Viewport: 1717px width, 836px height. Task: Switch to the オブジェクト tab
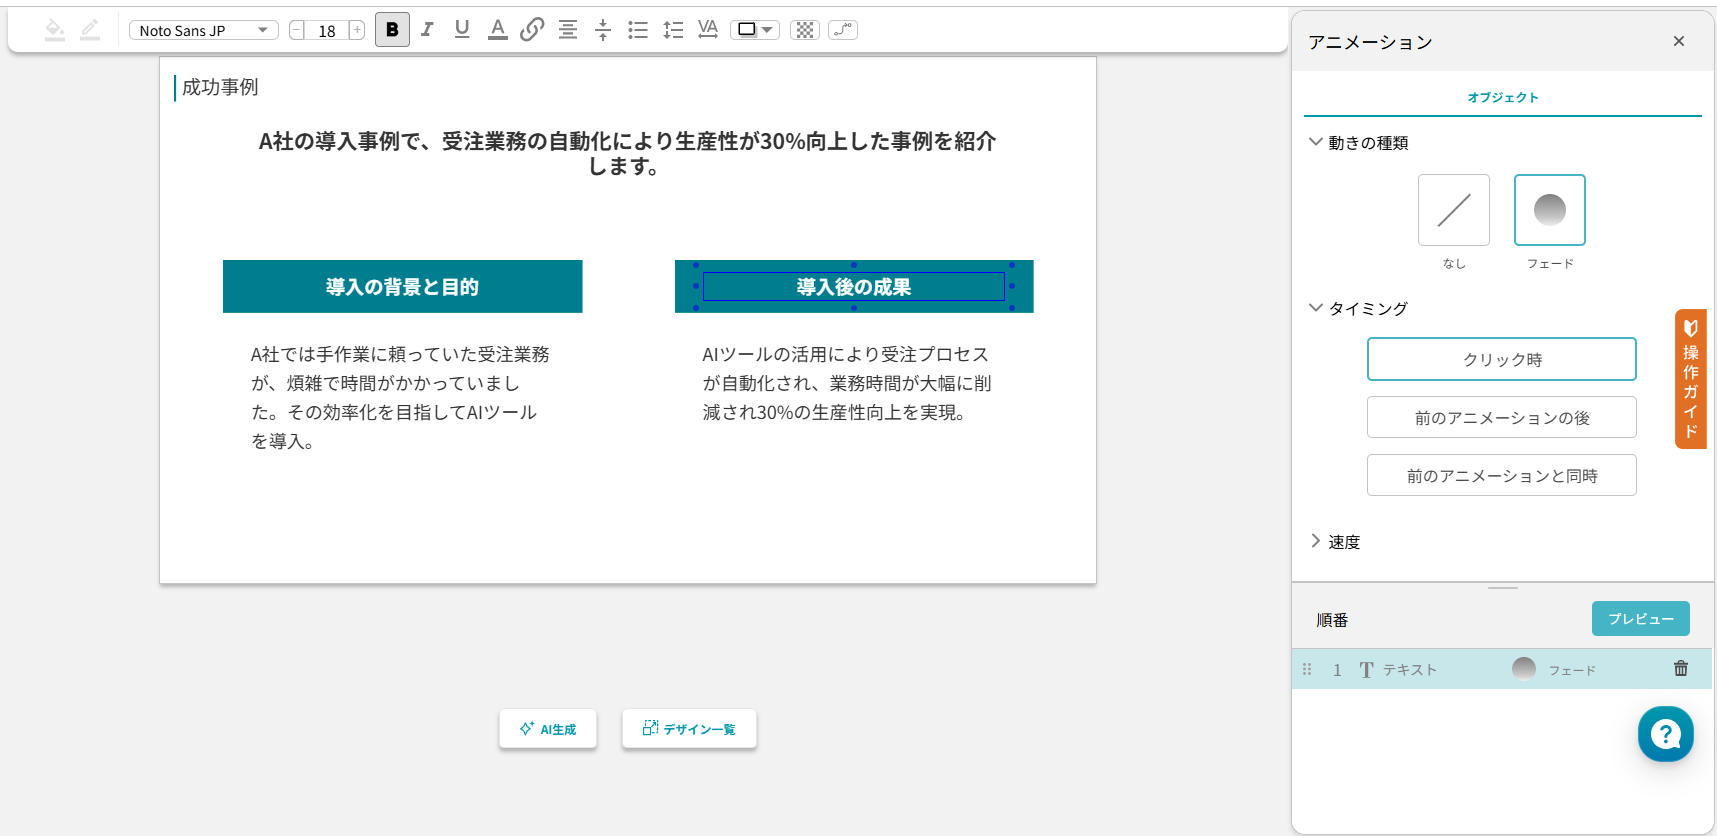click(1502, 97)
